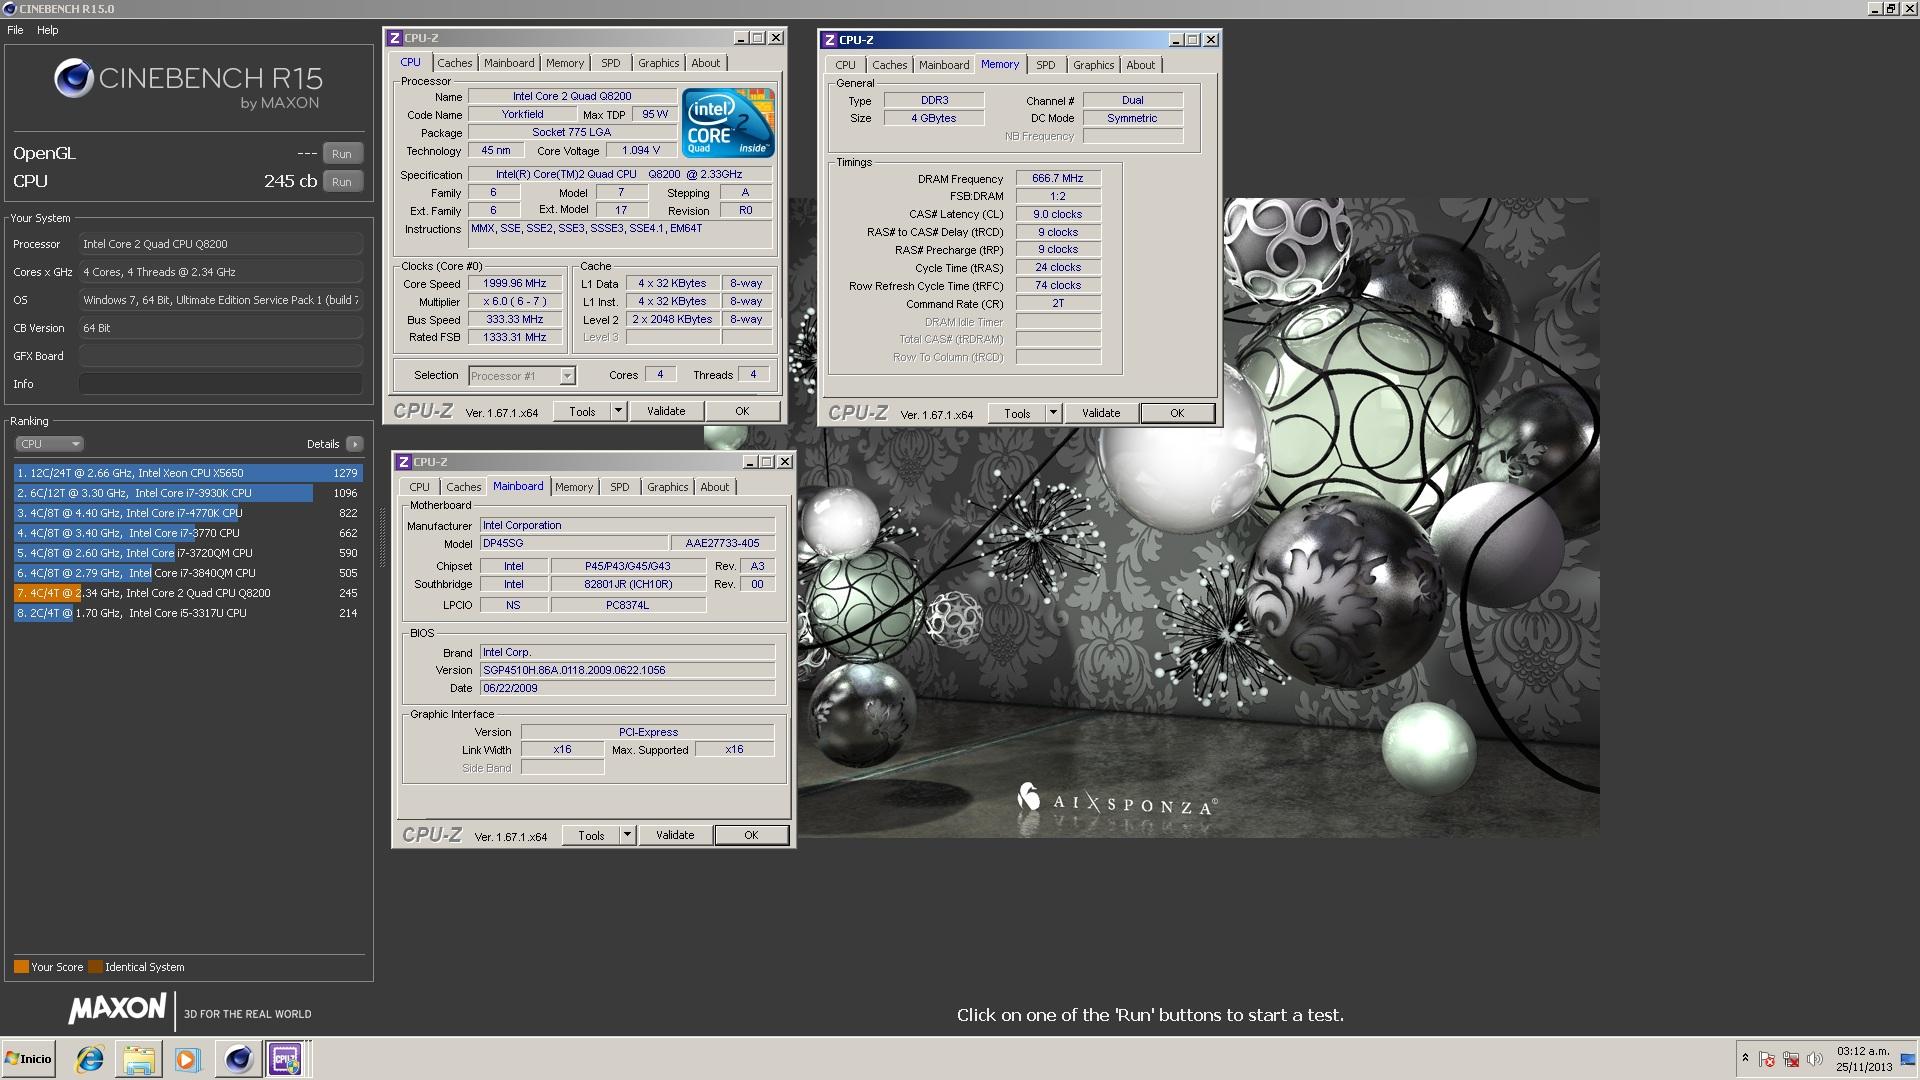The width and height of the screenshot is (1920, 1080).
Task: Click the Cinebench title bar icon
Action: pos(9,8)
